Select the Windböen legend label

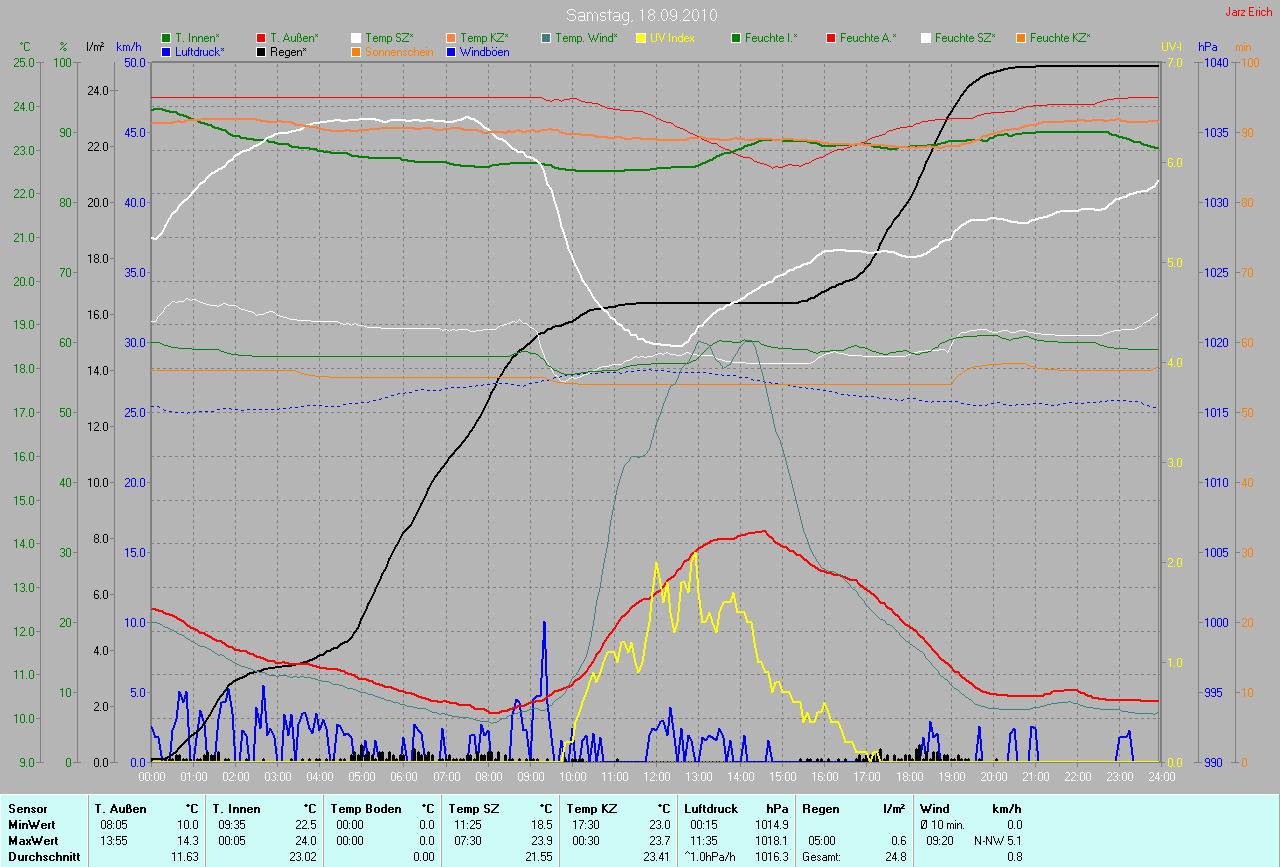pyautogui.click(x=484, y=51)
